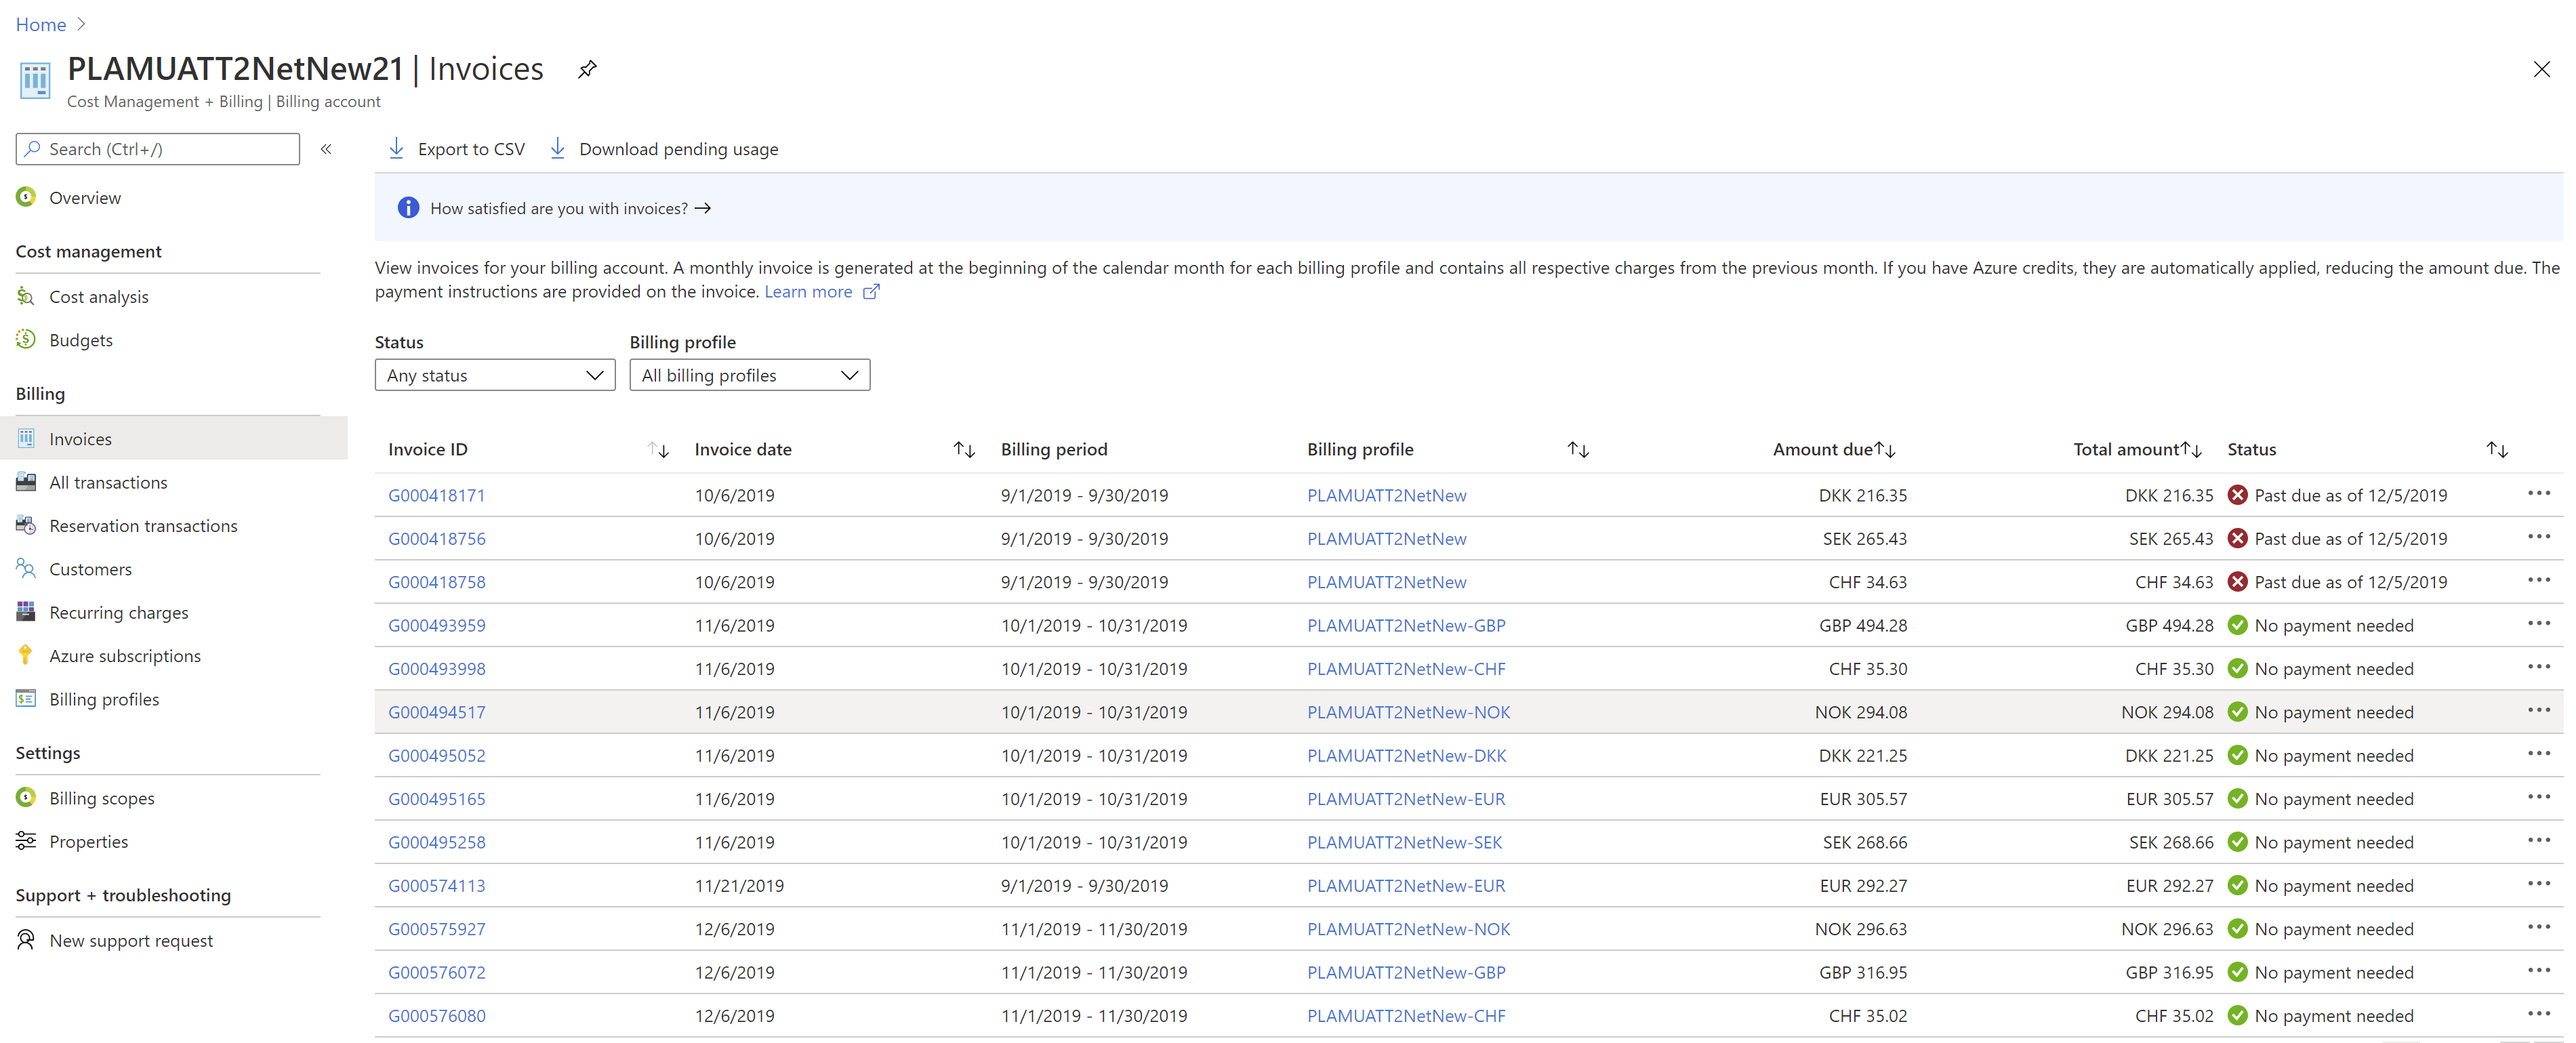Click the Budgets icon in sidebar
This screenshot has width=2576, height=1043.
tap(26, 339)
